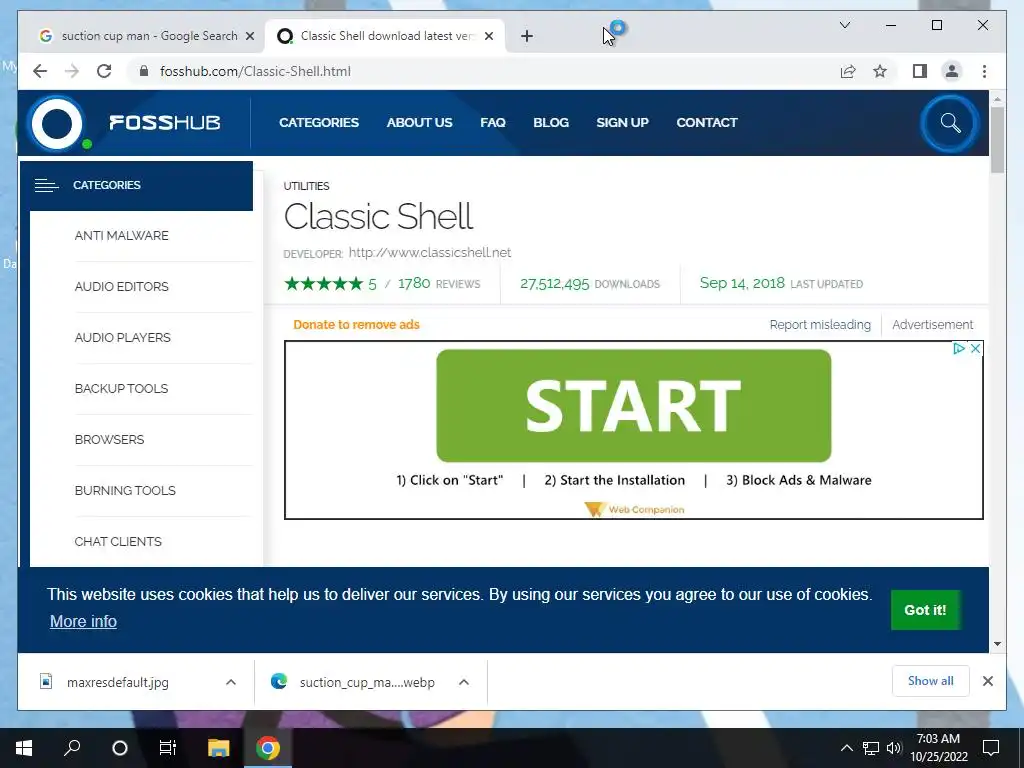This screenshot has width=1024, height=768.
Task: Select the Classic Shell download tab
Action: 385,36
